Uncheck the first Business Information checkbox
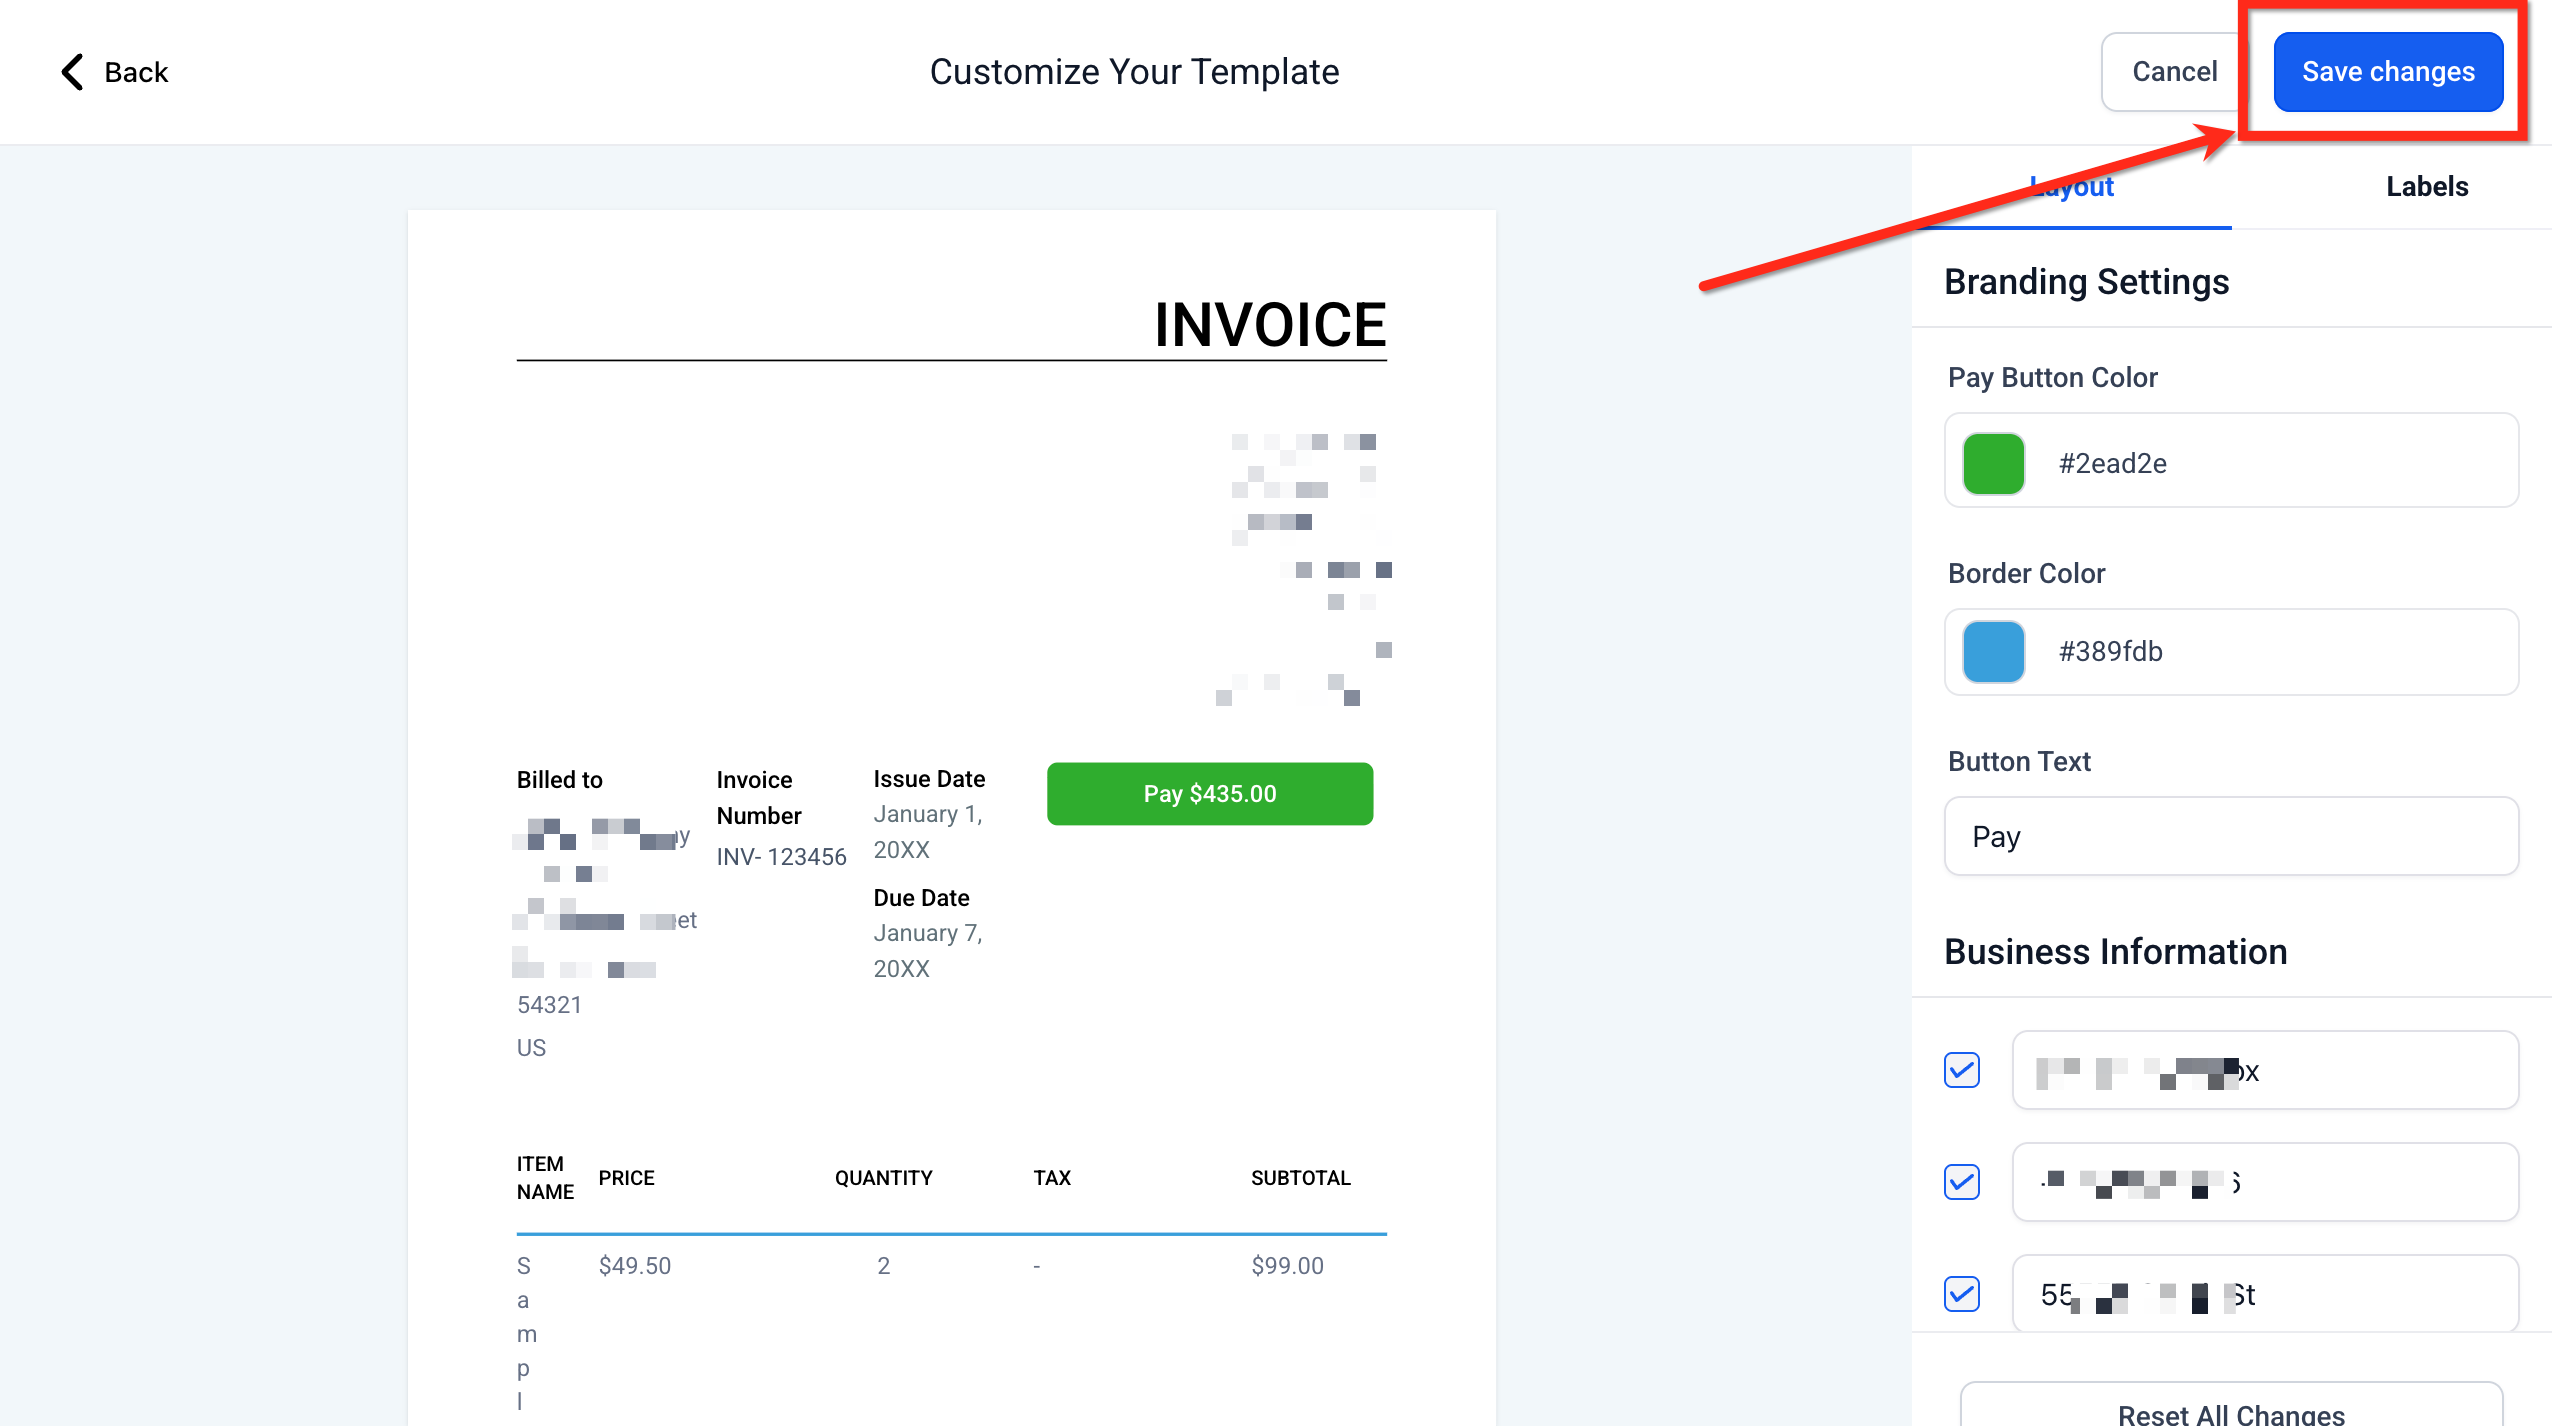The image size is (2552, 1426). tap(1961, 1070)
